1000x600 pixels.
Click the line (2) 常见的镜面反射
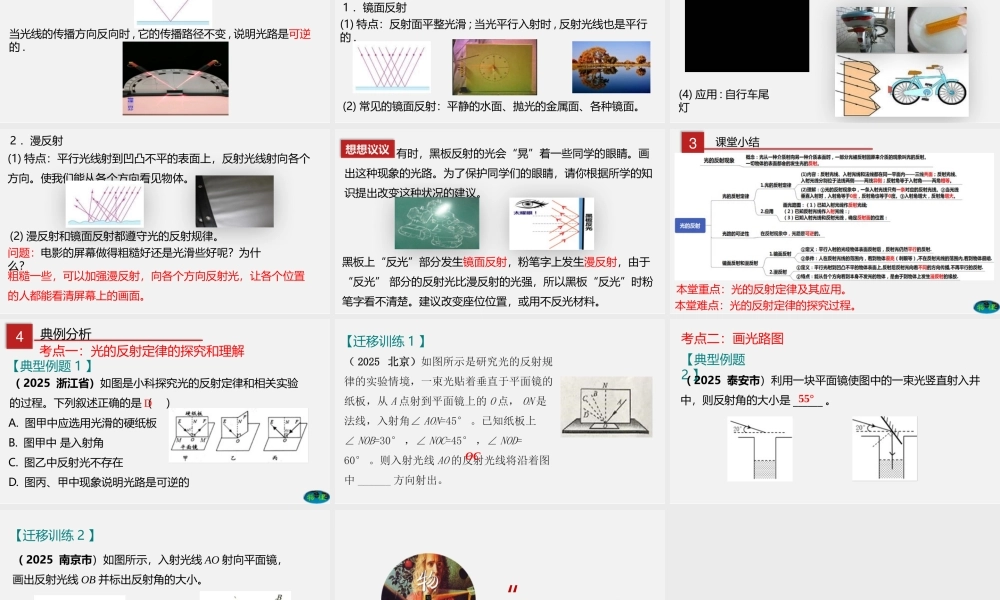click(x=492, y=106)
